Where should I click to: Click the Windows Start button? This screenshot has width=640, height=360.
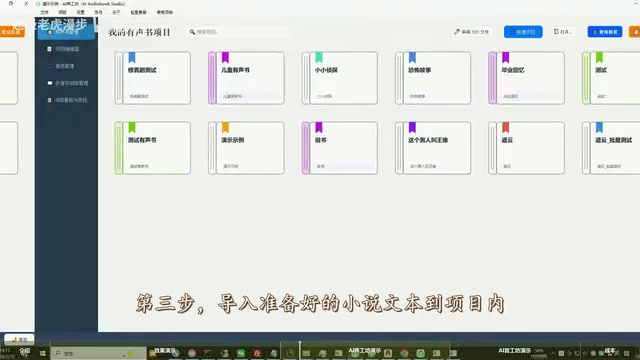tap(42, 353)
